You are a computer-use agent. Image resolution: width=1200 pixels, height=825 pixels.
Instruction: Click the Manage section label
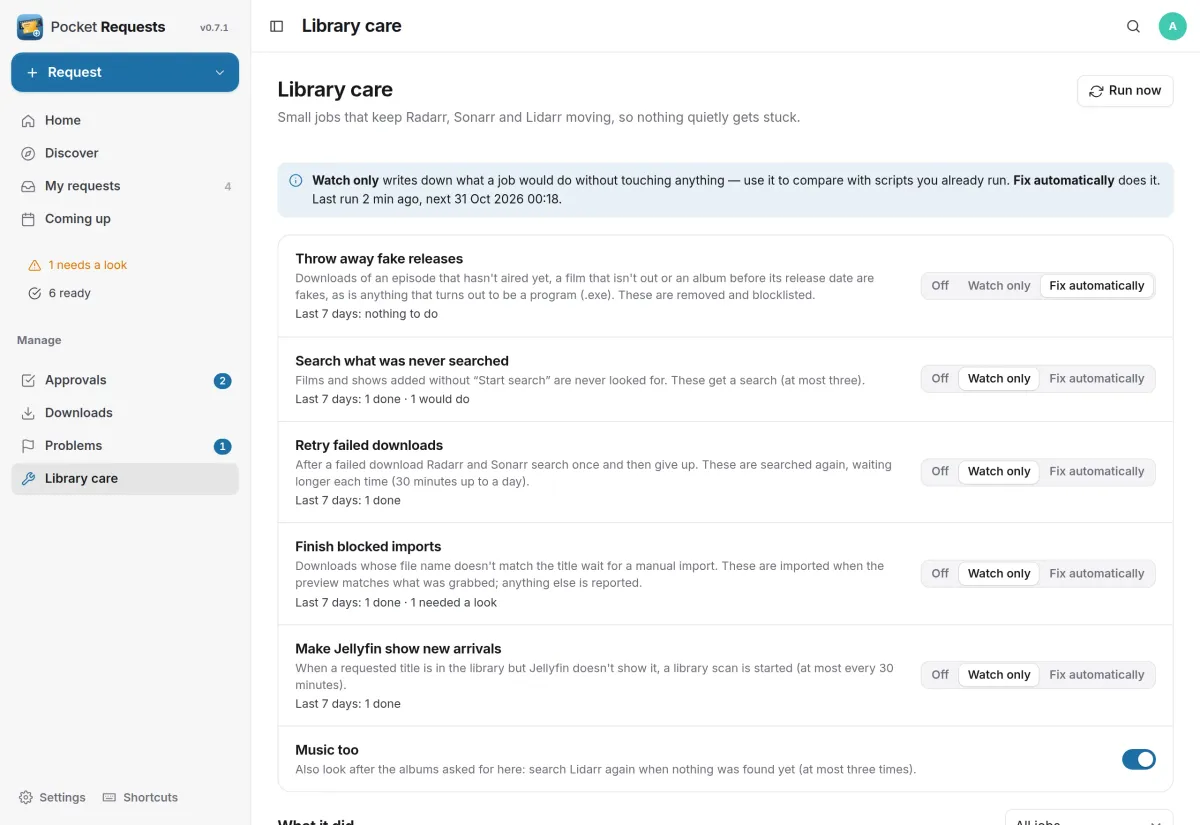39,341
